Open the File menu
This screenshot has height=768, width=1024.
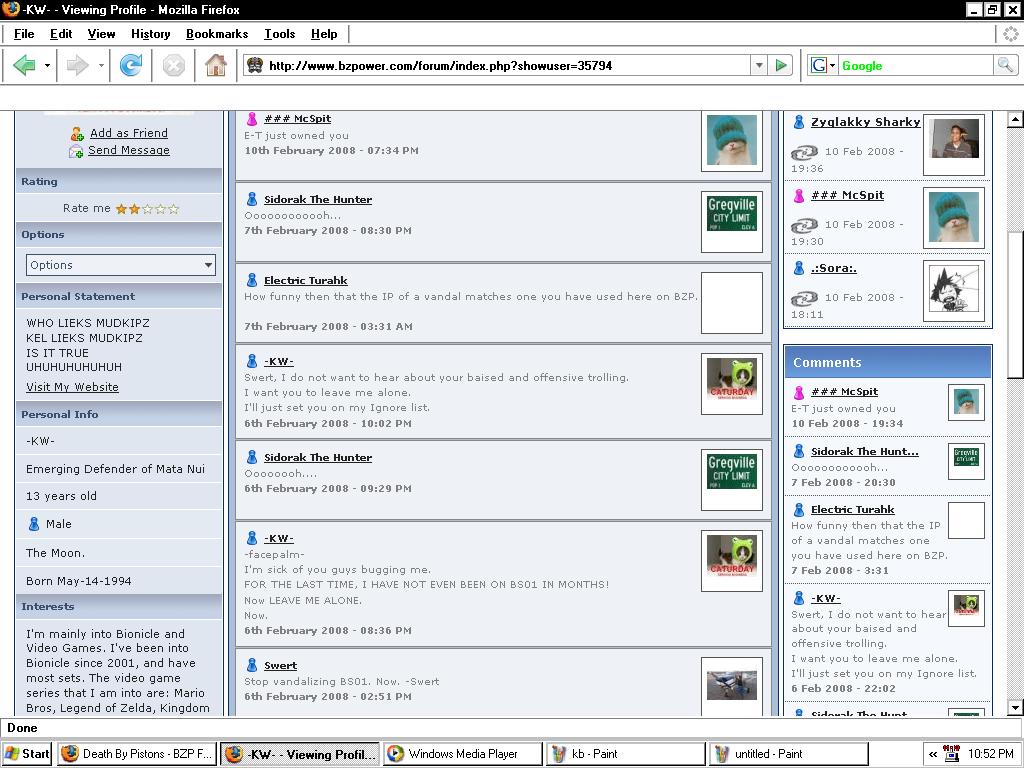pyautogui.click(x=24, y=34)
